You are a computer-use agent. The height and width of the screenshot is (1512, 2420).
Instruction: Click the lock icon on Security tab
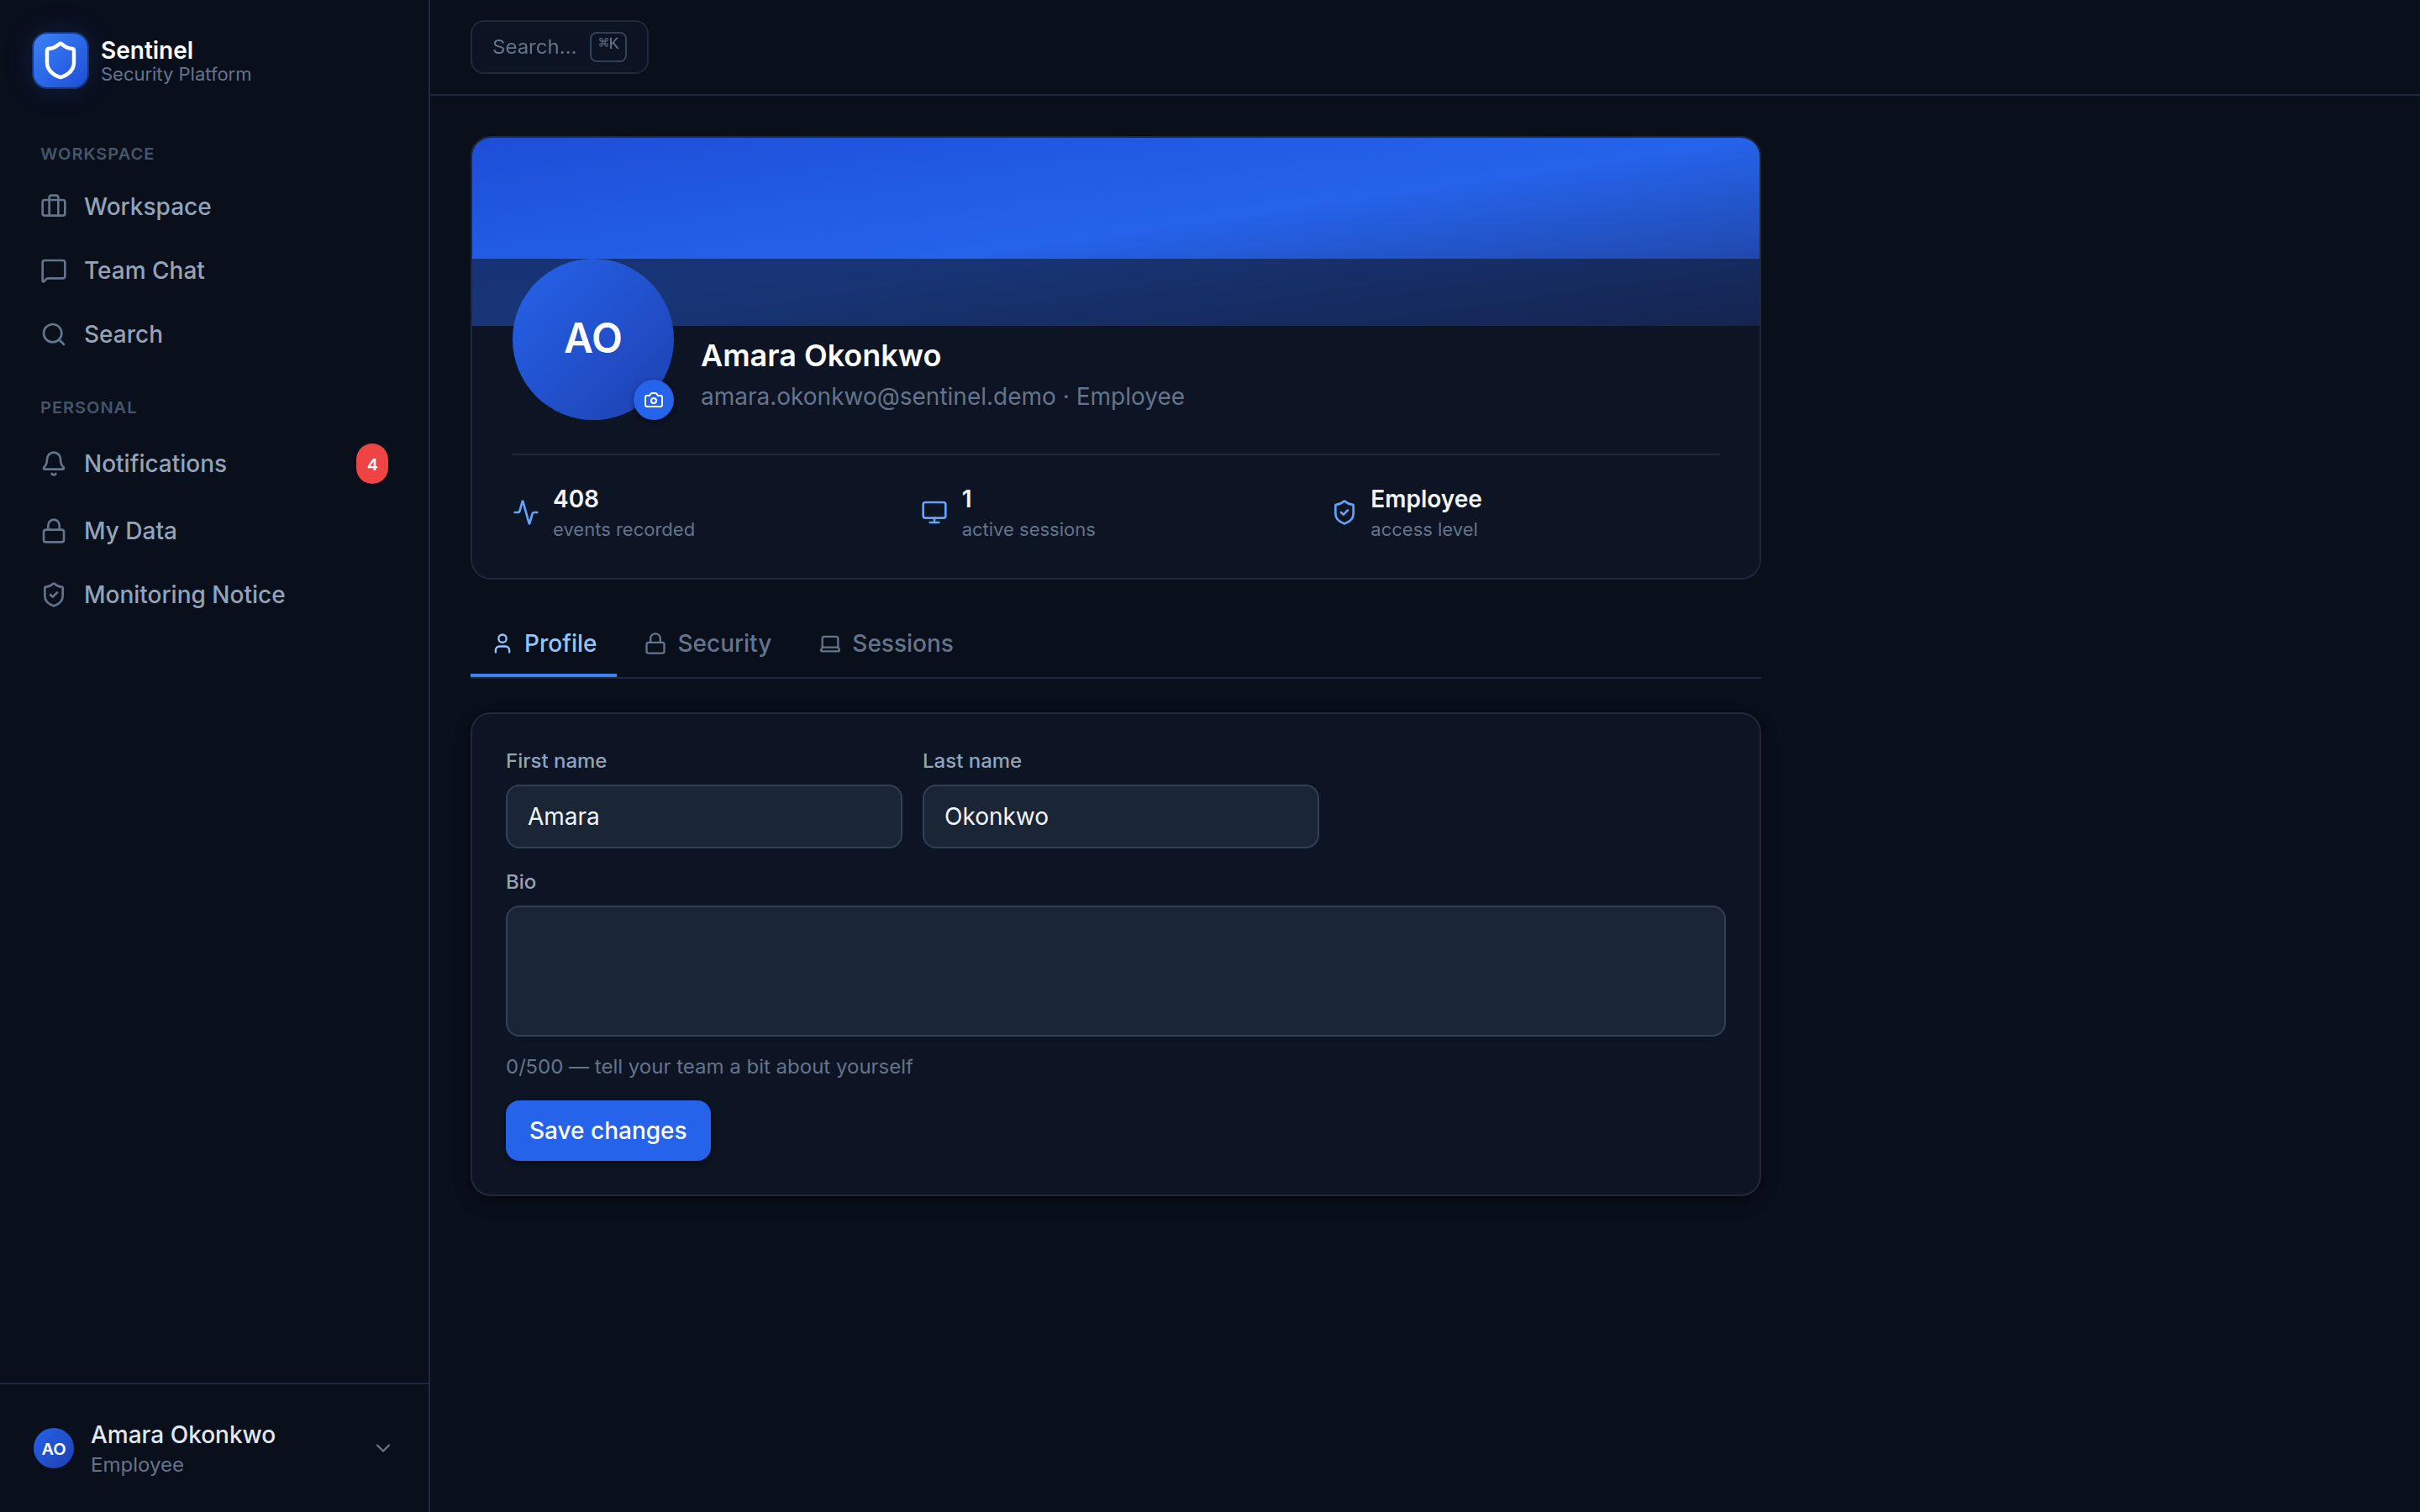(655, 644)
